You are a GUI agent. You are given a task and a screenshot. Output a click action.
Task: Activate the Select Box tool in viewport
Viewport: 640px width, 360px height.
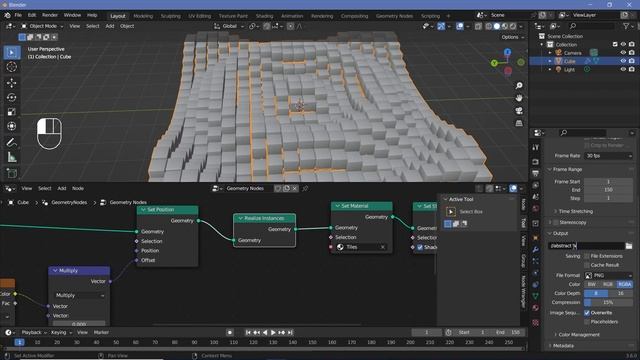[11, 52]
